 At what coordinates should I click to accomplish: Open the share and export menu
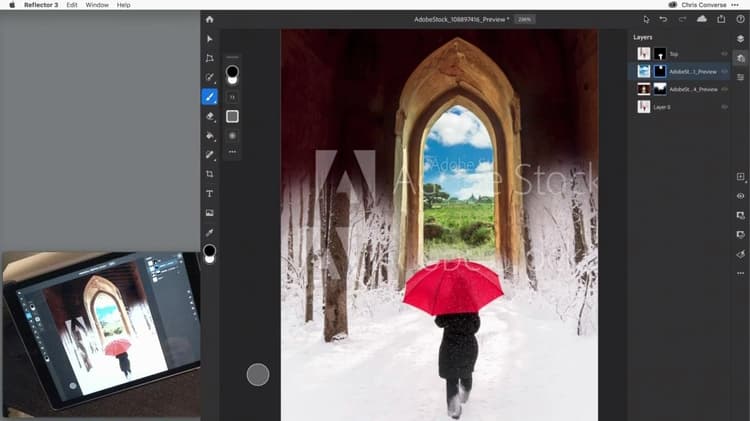[x=721, y=19]
